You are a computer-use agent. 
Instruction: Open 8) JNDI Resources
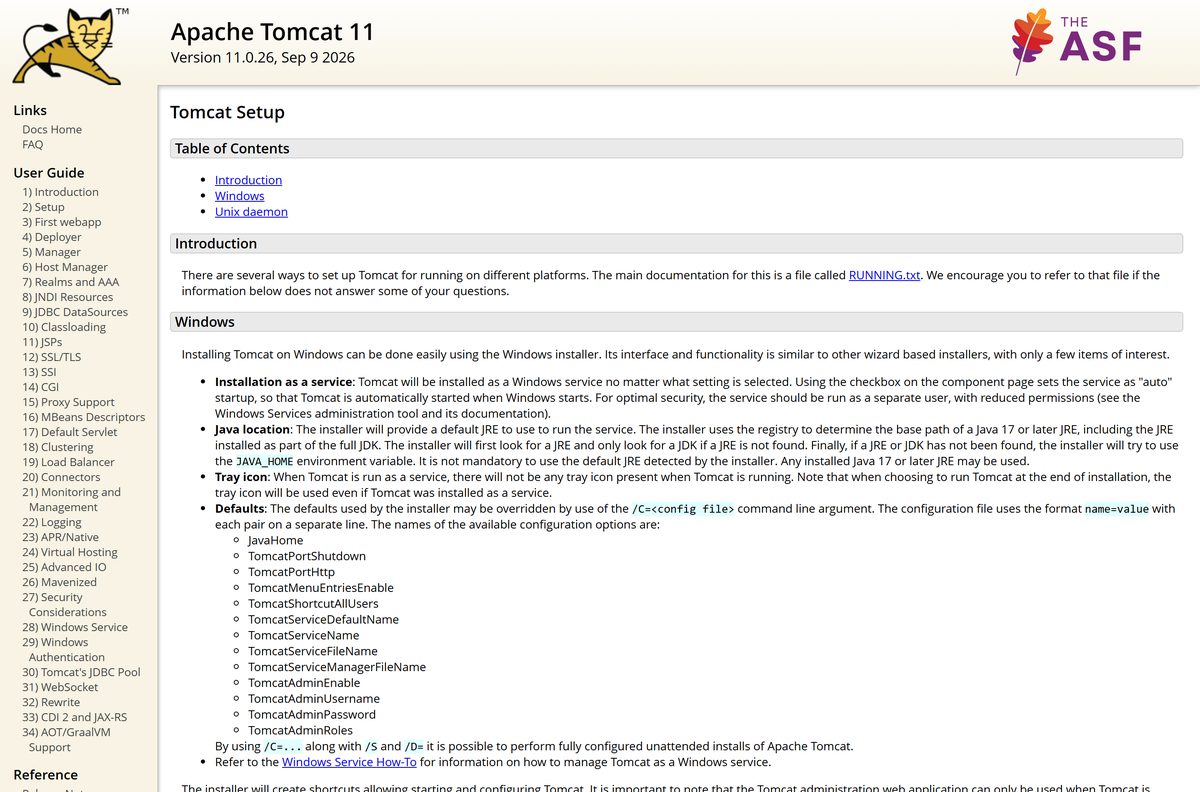click(x=67, y=297)
